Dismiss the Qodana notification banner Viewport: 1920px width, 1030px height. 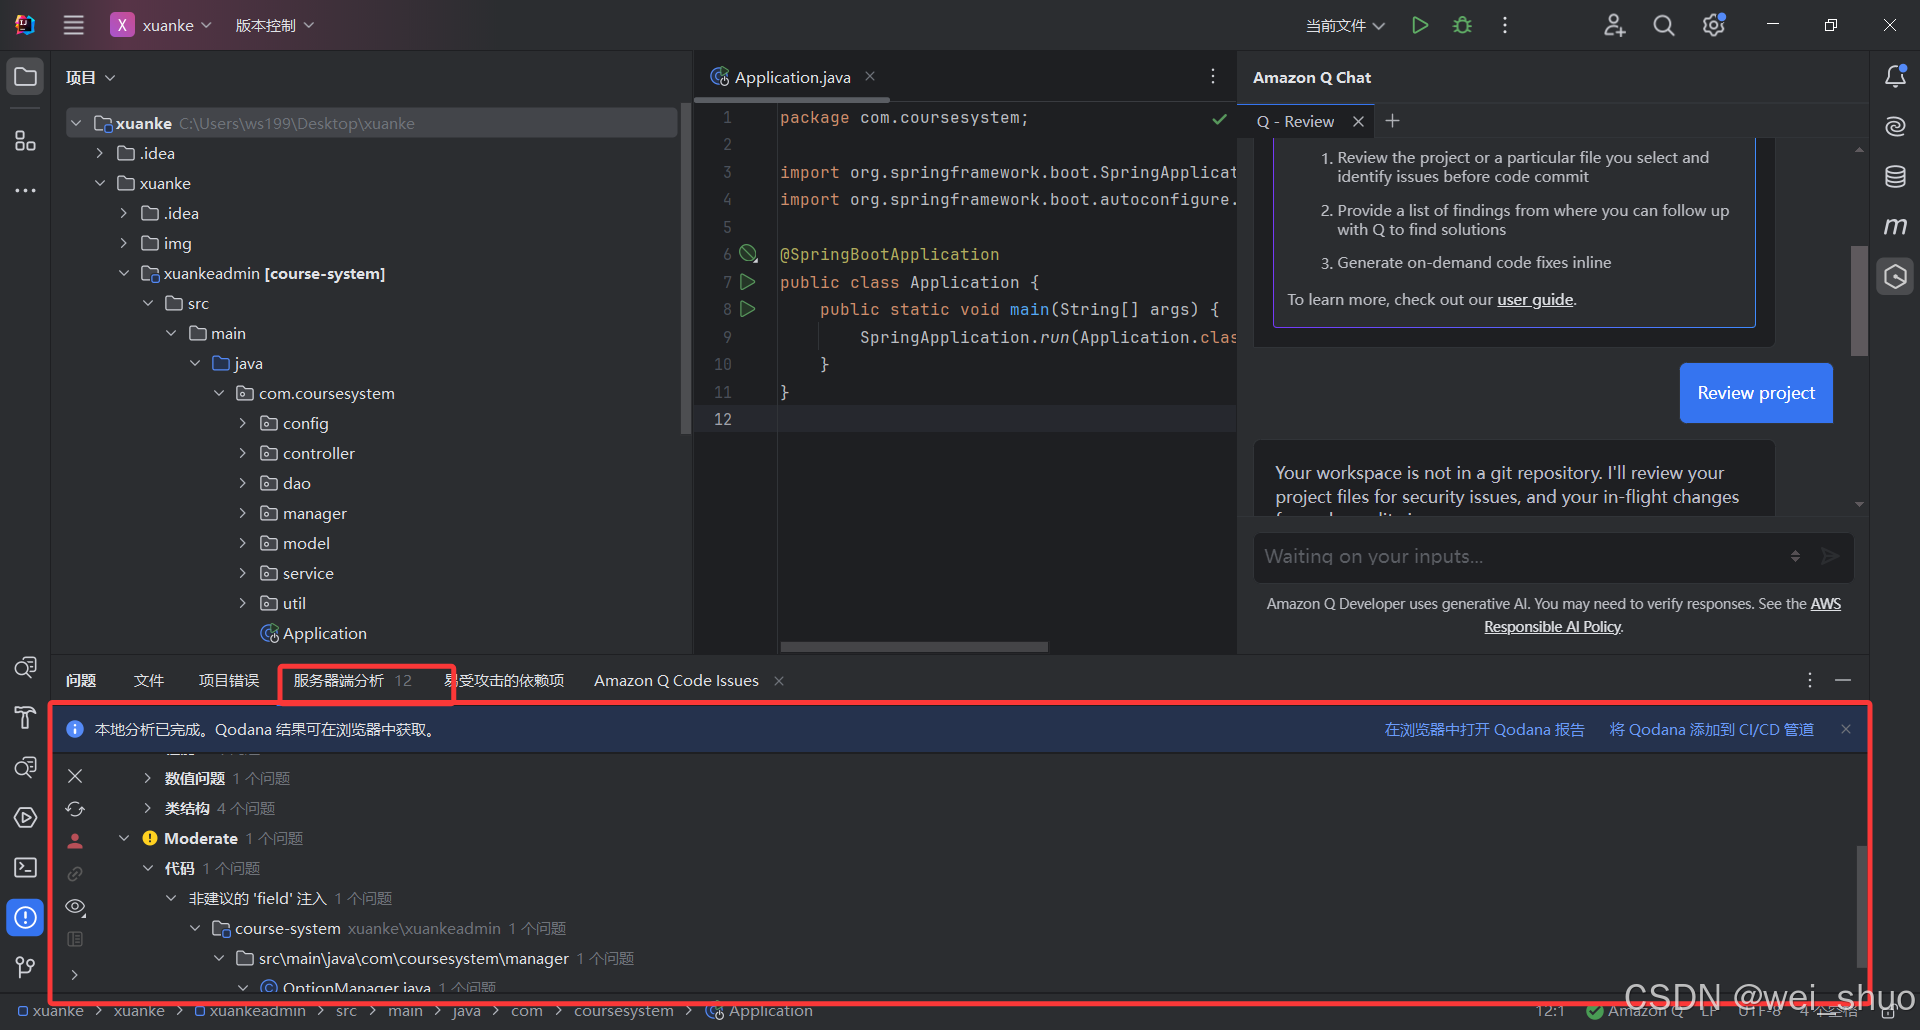[1846, 729]
